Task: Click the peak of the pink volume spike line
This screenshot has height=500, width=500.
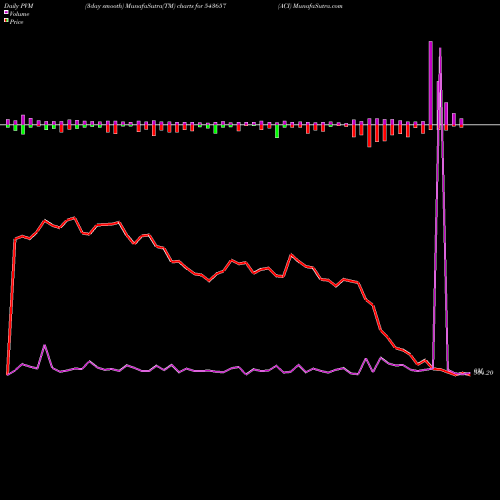Action: 440,48
